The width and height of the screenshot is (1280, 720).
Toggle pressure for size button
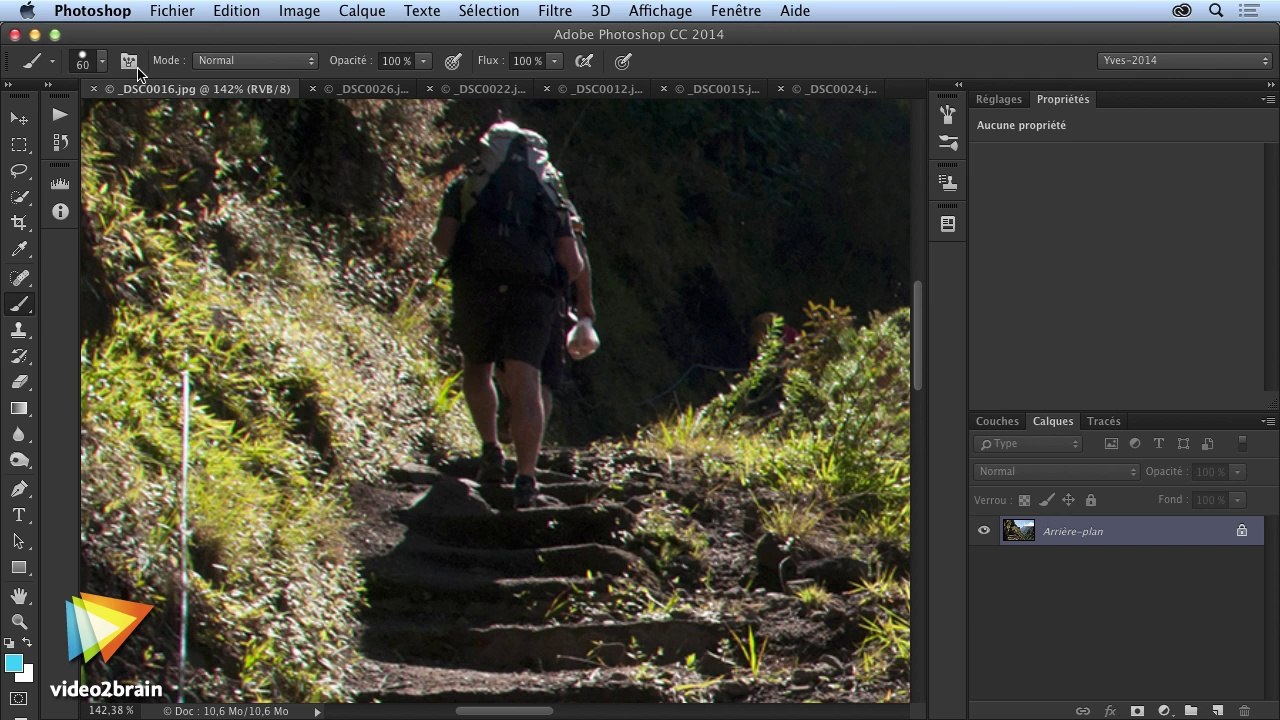(623, 61)
